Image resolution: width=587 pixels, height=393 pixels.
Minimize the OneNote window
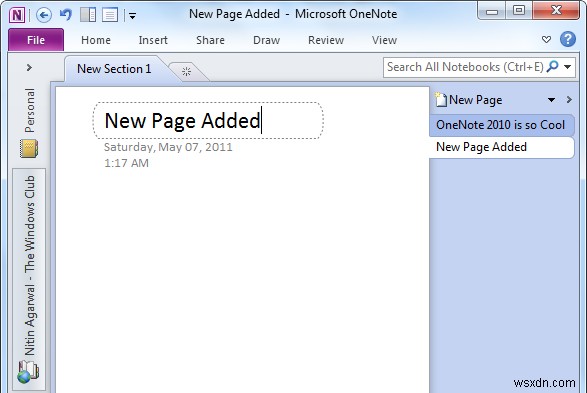[x=492, y=11]
